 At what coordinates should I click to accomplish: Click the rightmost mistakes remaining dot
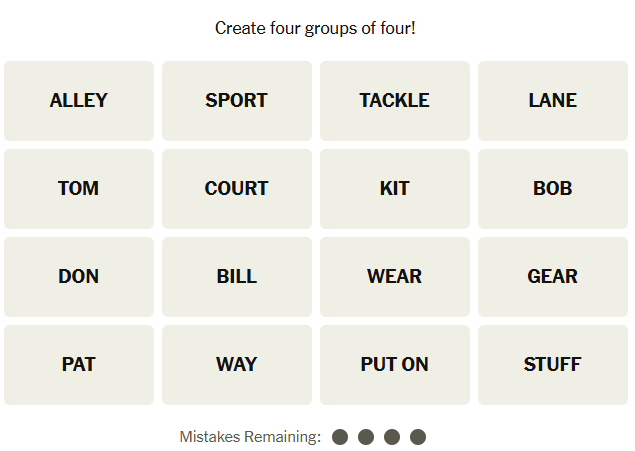pyautogui.click(x=418, y=437)
